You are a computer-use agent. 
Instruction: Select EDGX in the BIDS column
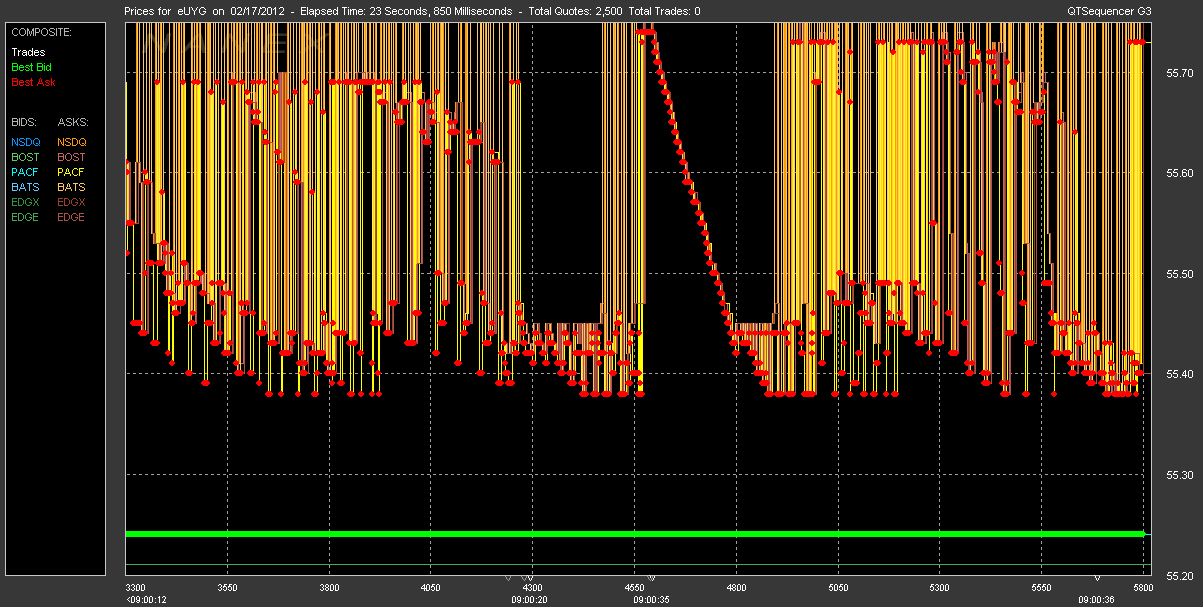point(26,202)
